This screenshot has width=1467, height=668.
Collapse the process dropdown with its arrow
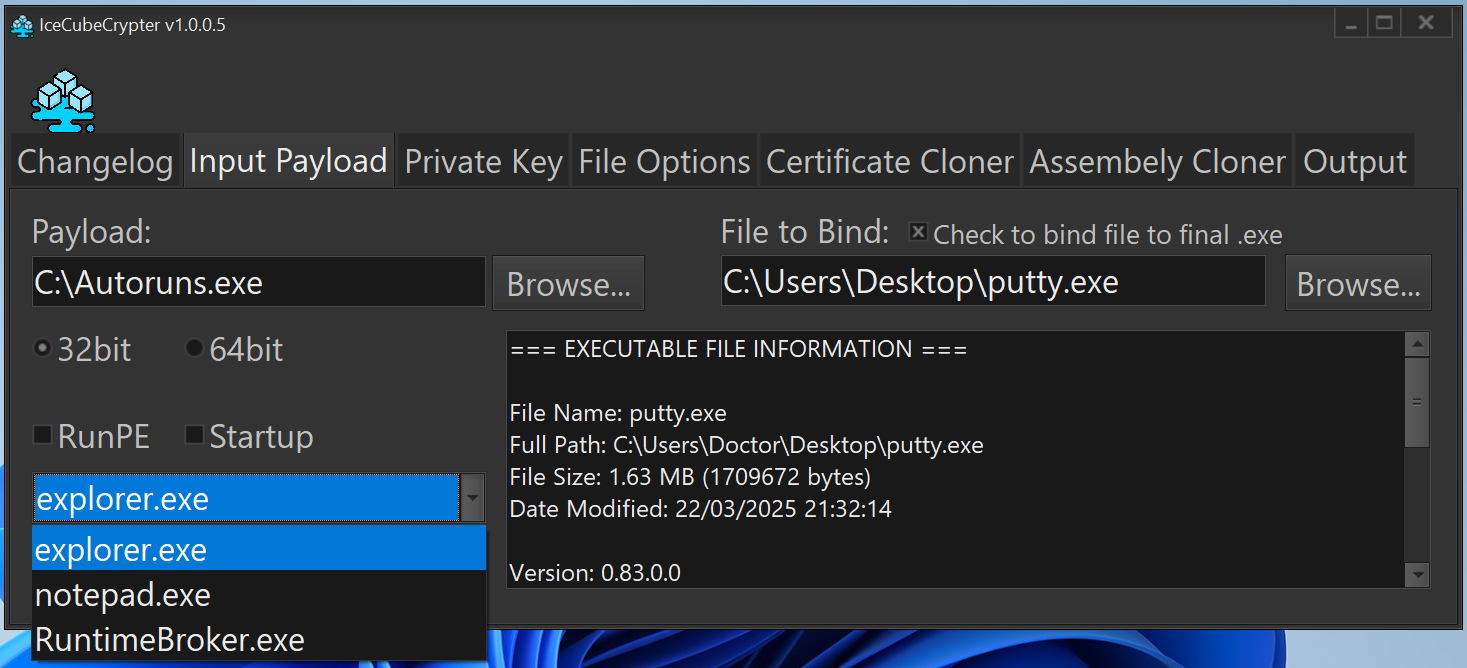click(473, 497)
